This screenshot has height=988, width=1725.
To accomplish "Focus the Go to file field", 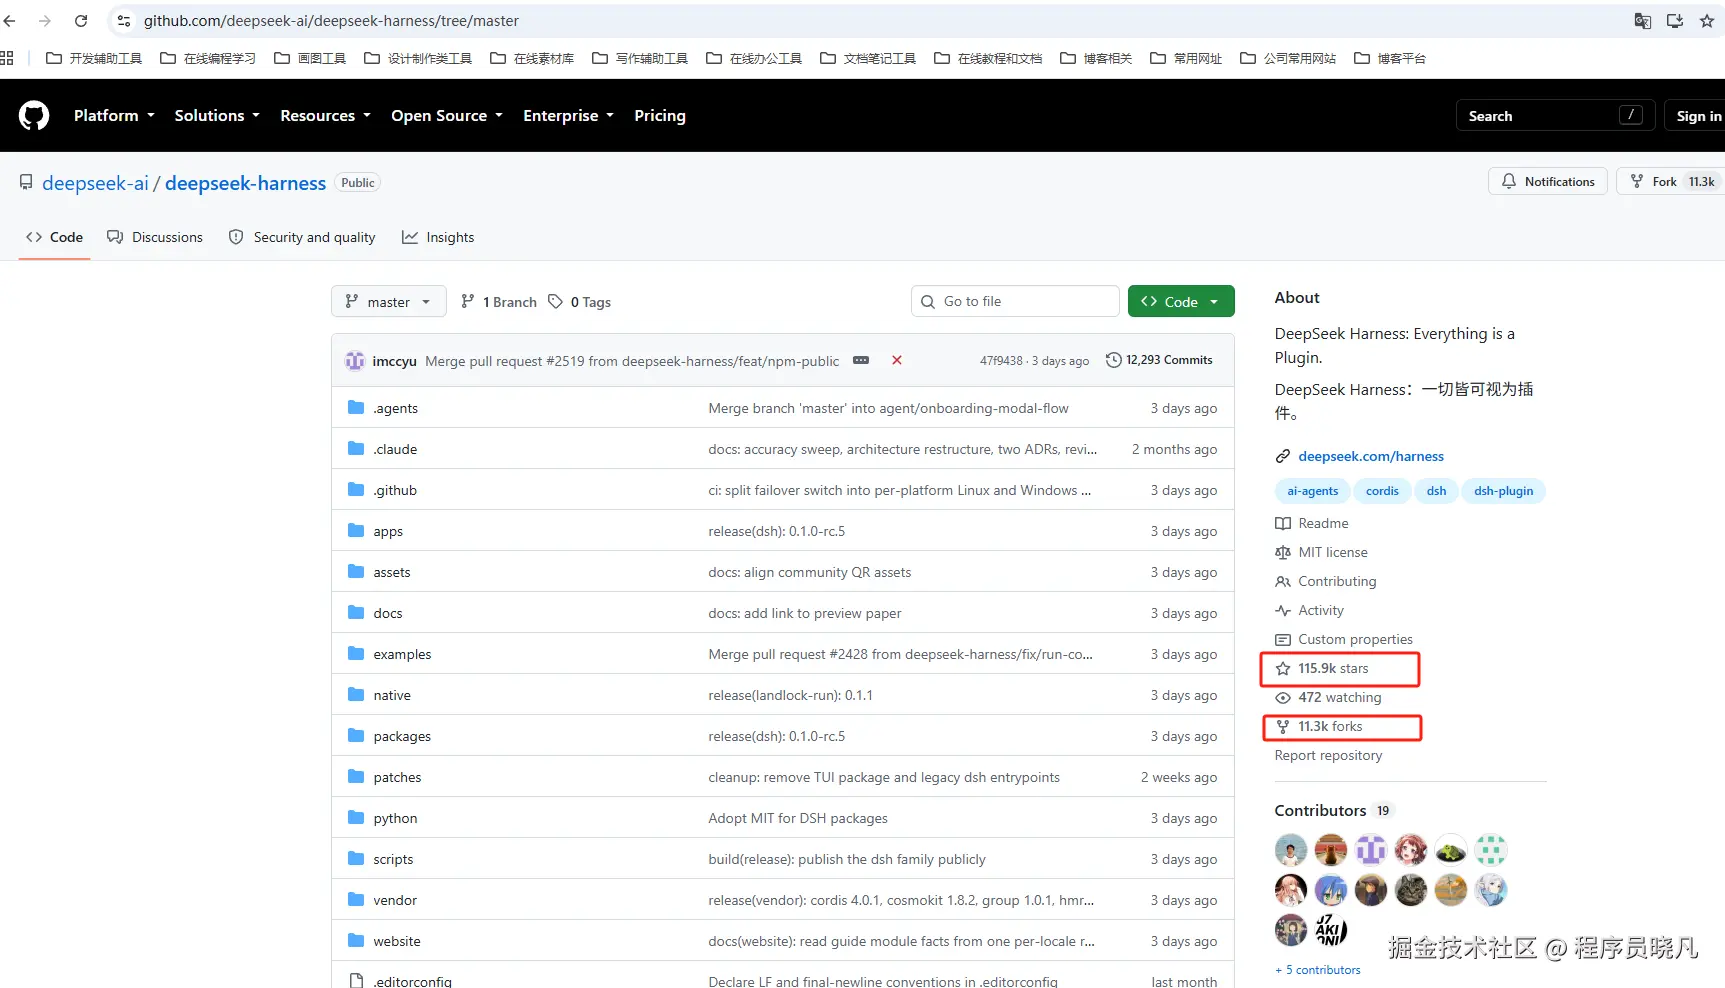I will point(1015,302).
